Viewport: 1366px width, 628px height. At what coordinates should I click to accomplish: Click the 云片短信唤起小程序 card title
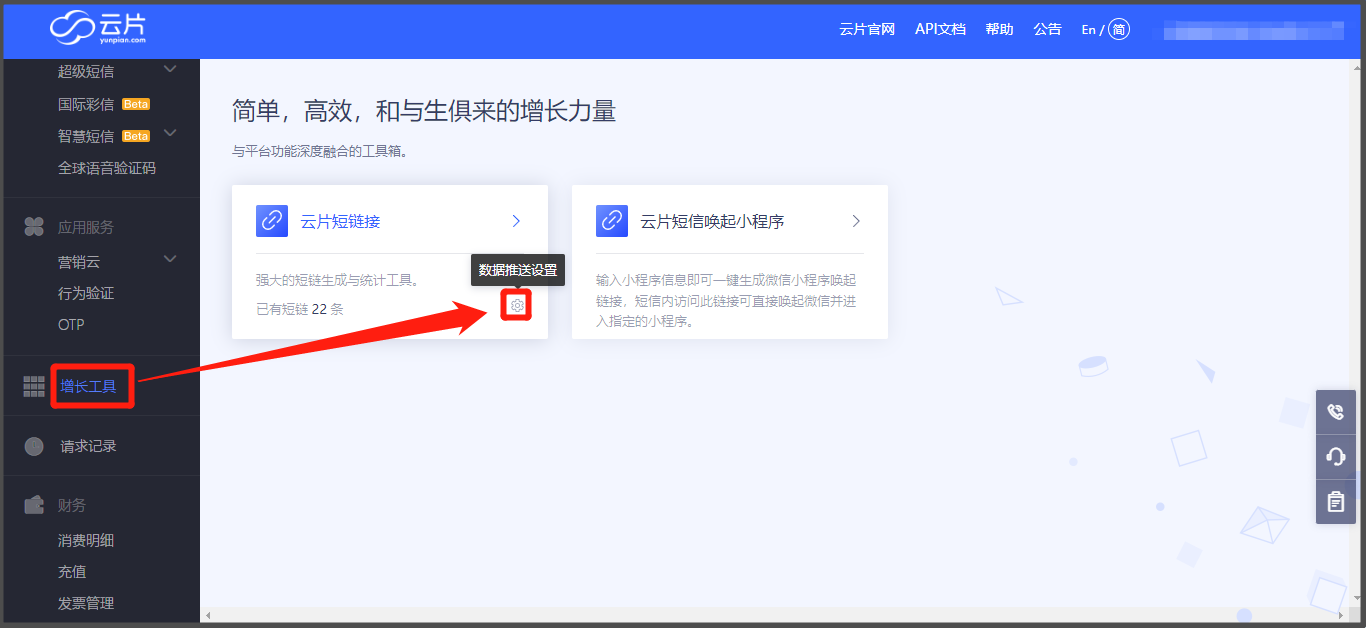[x=712, y=221]
